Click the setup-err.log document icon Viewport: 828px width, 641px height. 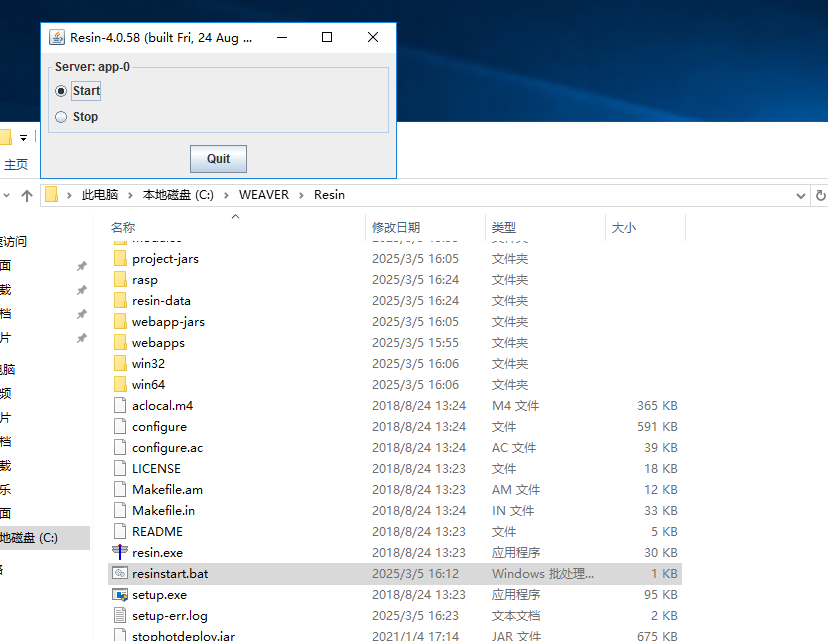pos(120,615)
